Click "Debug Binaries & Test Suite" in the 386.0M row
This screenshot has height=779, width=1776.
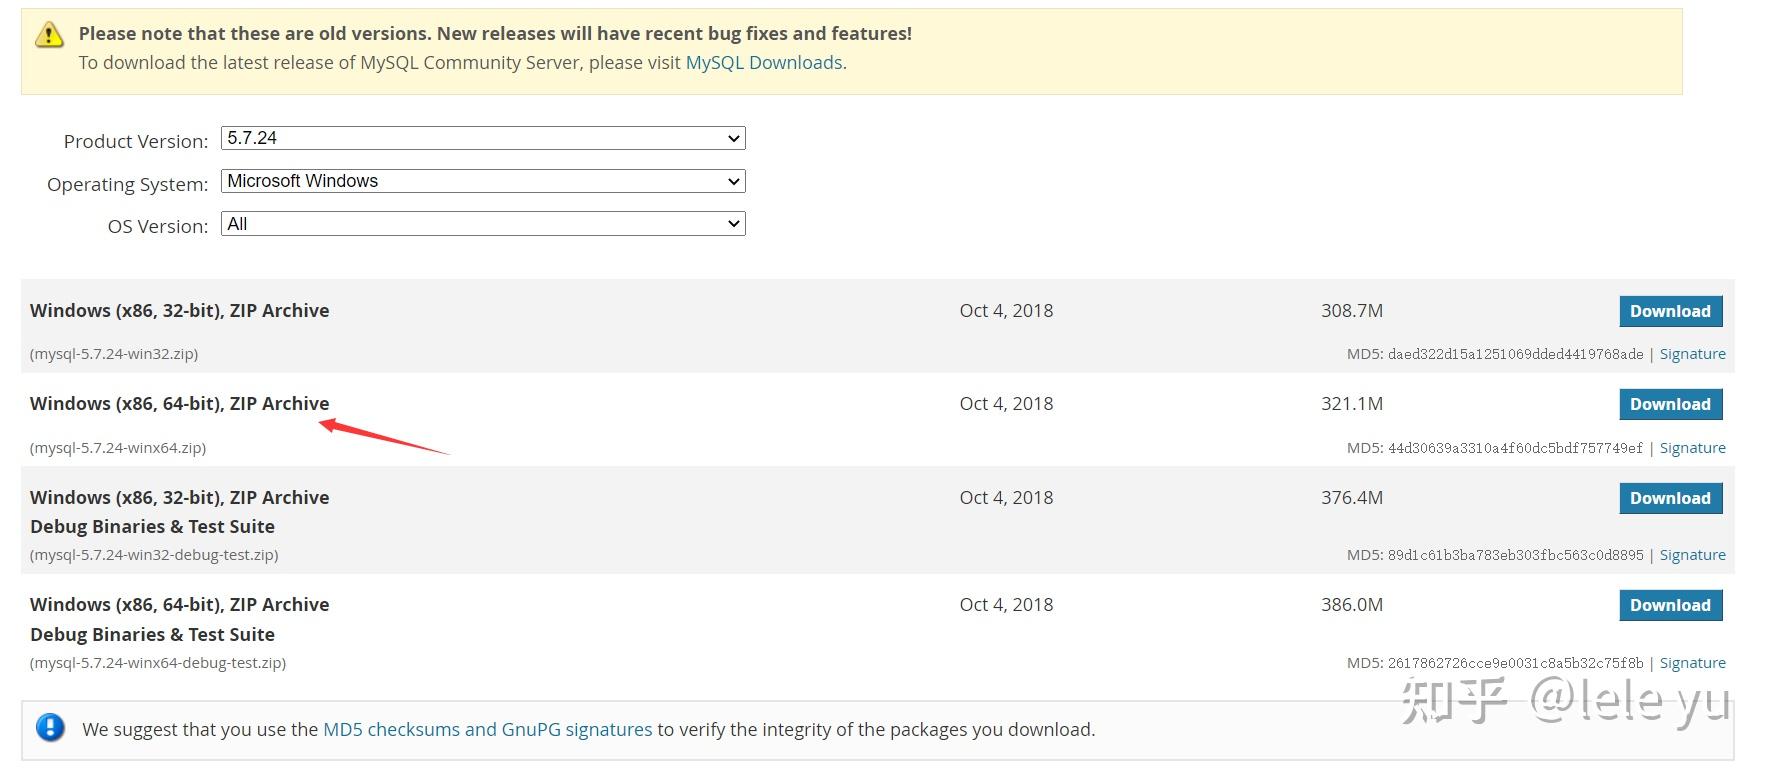pyautogui.click(x=152, y=635)
